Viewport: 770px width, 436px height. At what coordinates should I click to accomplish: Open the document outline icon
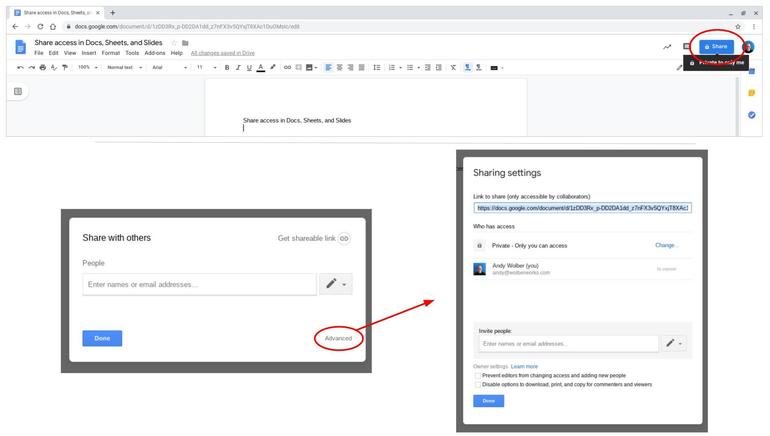click(18, 91)
